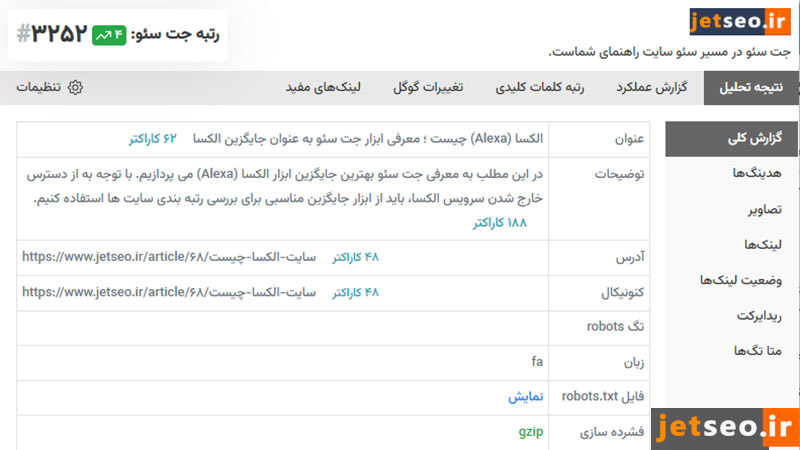Click the فشرده سازی label
The width and height of the screenshot is (800, 450).
point(612,432)
